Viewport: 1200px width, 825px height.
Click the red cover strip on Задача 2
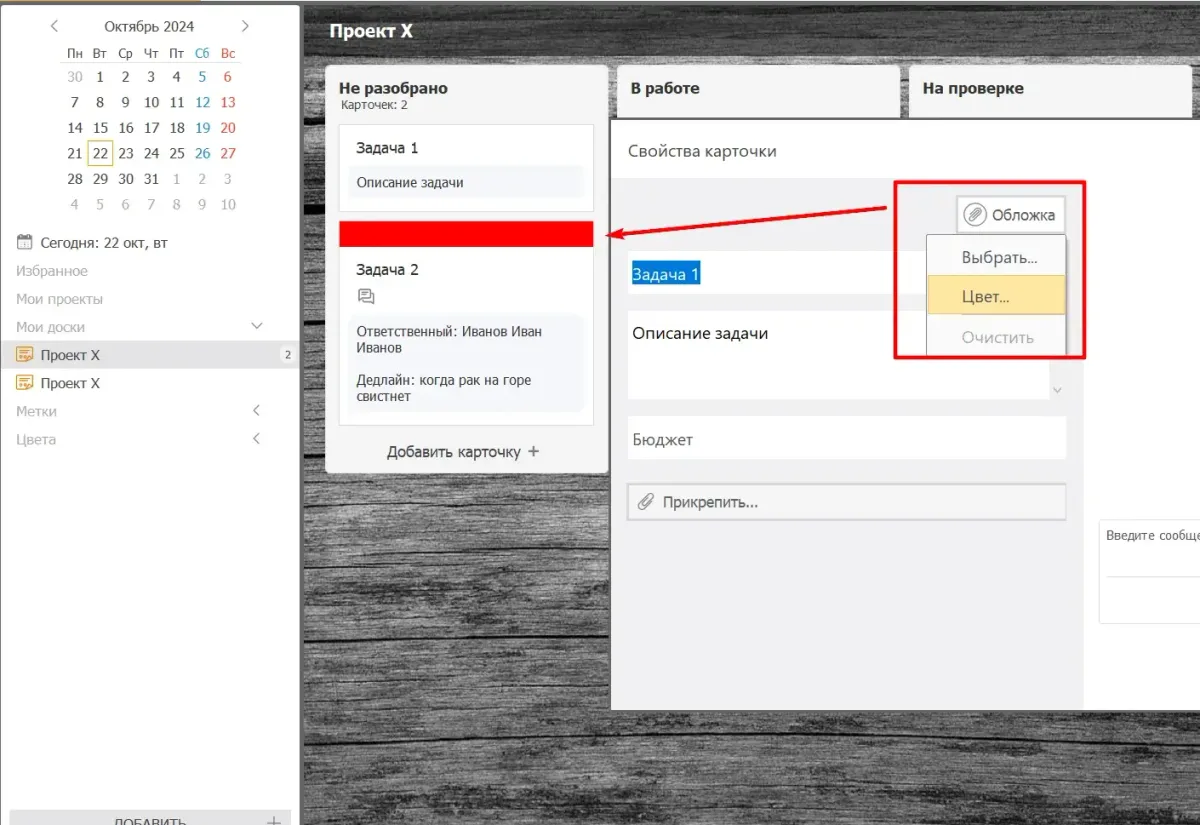(x=466, y=234)
